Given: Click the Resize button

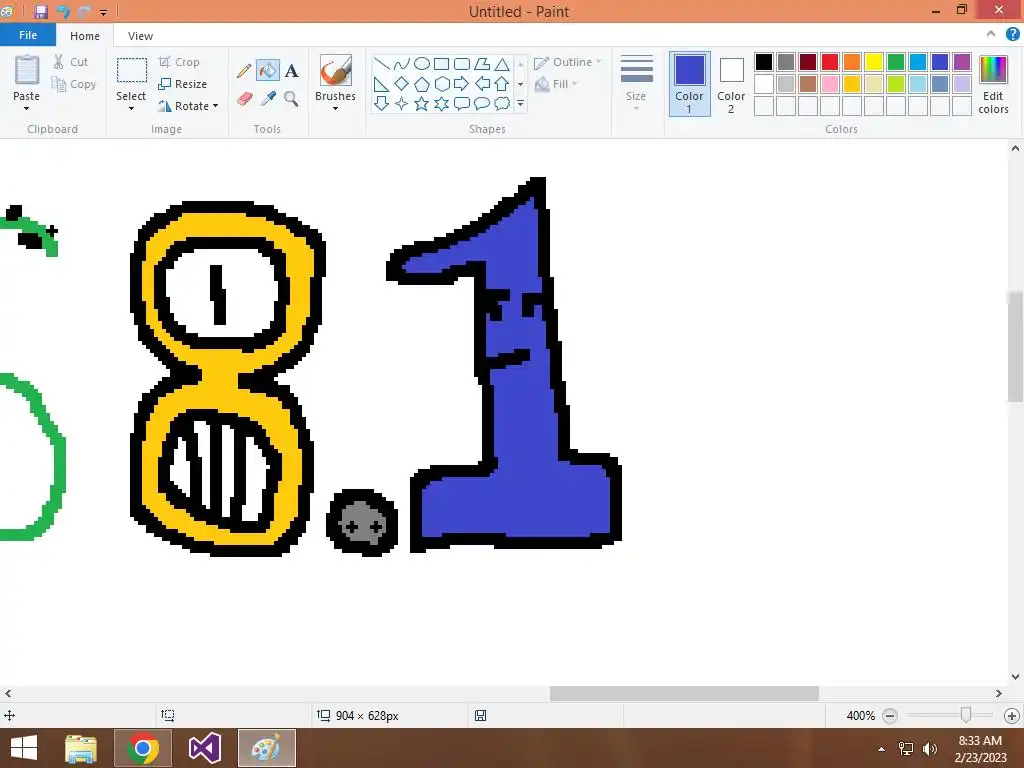Looking at the screenshot, I should tap(183, 84).
